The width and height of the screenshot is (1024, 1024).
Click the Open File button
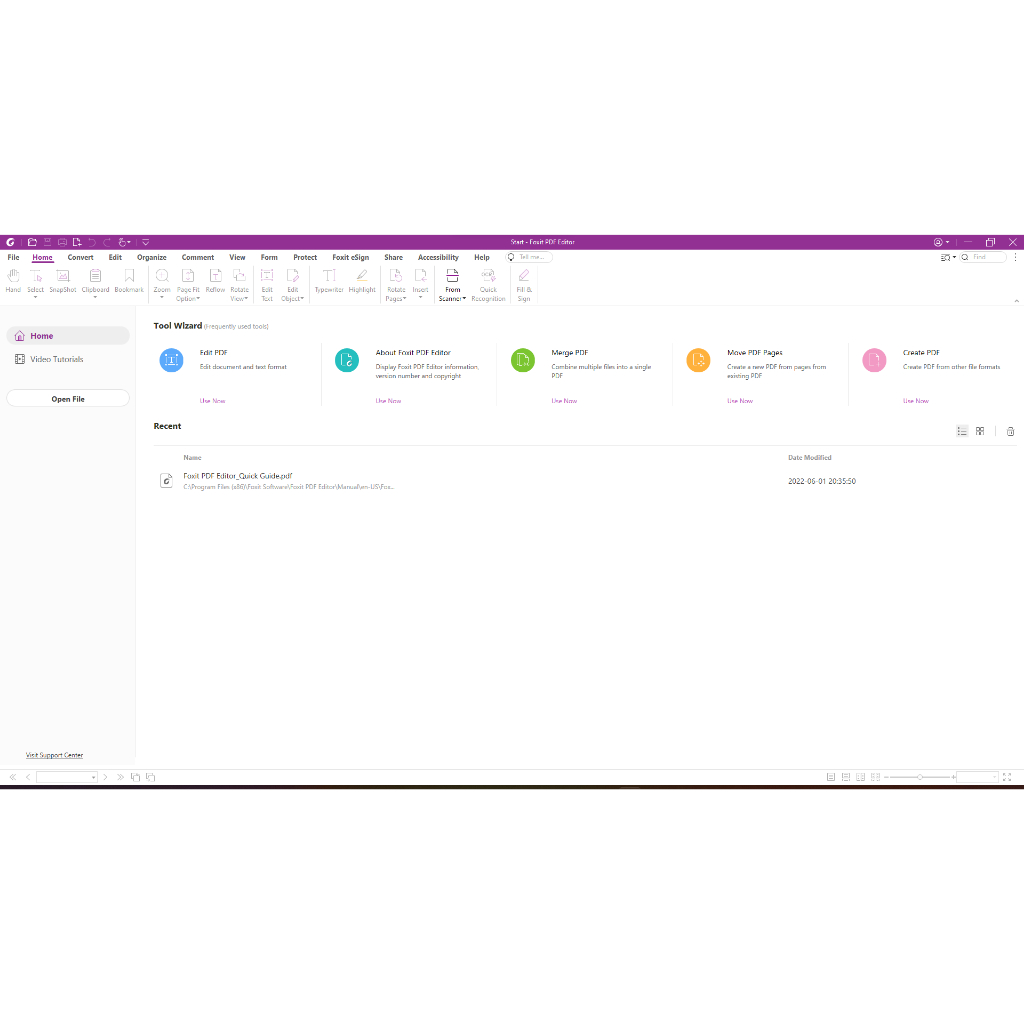[x=68, y=398]
